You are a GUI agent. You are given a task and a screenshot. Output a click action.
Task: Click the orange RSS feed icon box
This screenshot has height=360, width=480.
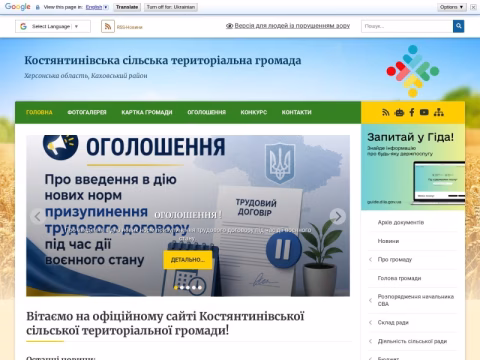(x=108, y=26)
